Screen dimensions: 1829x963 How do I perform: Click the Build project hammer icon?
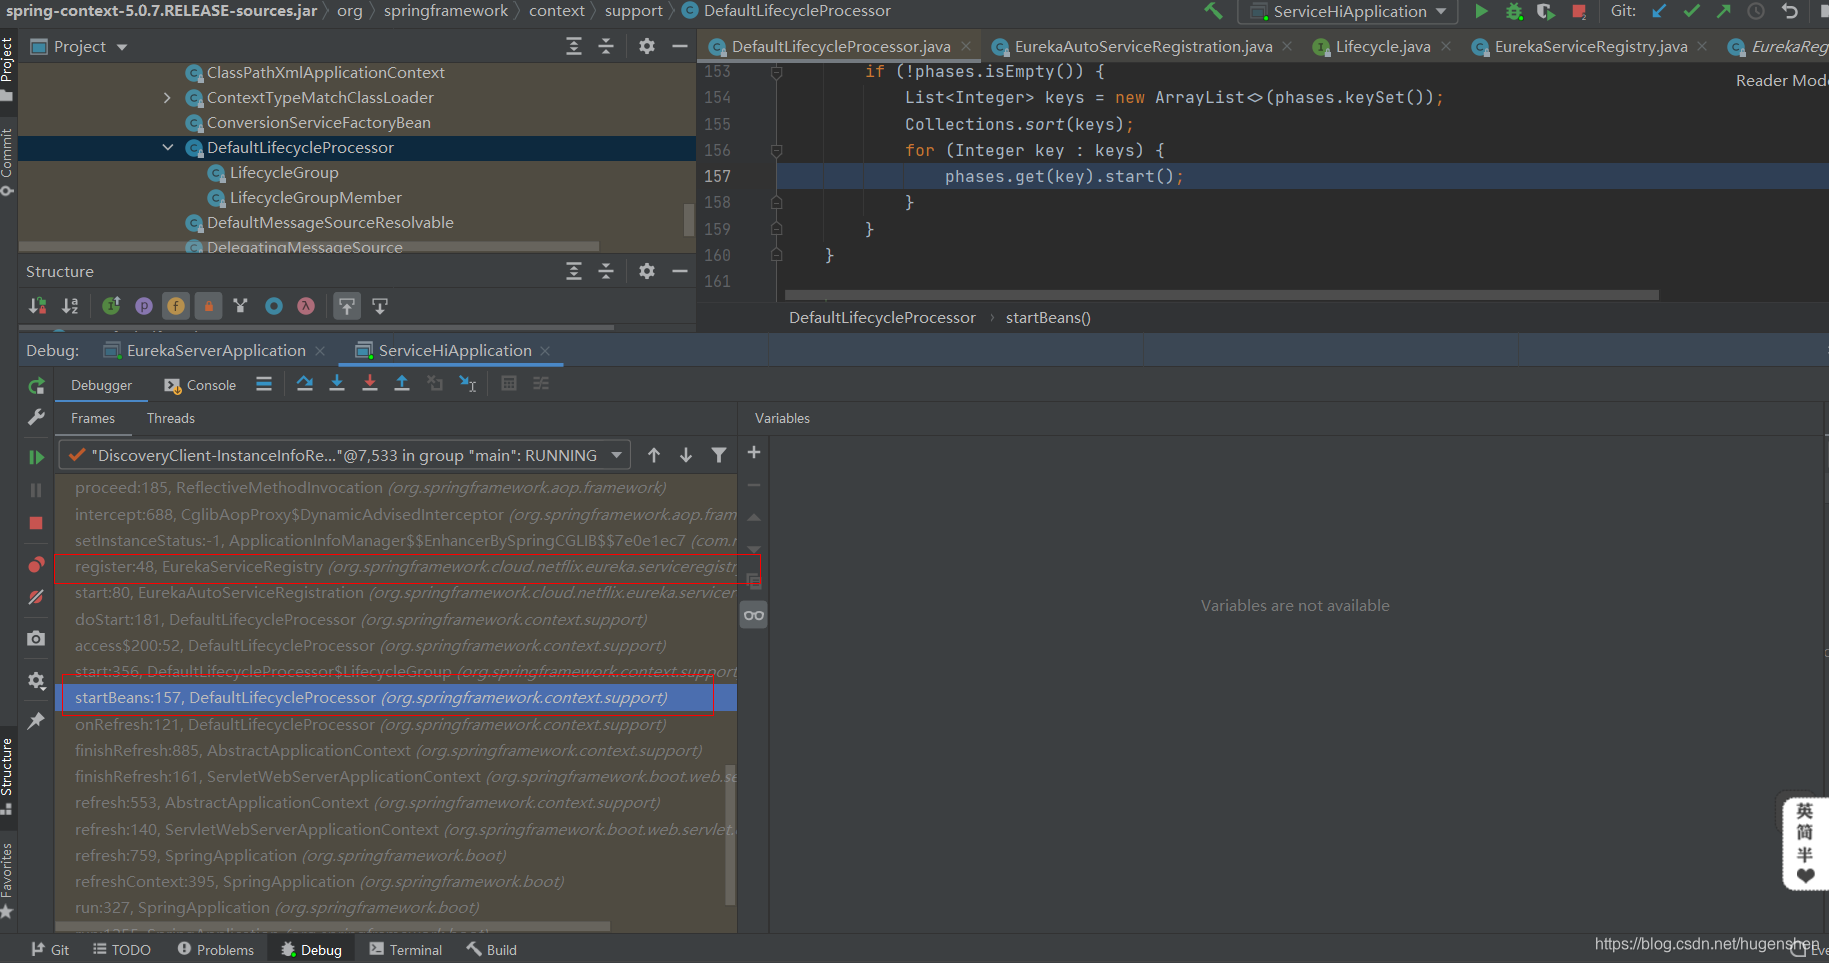click(x=1213, y=11)
